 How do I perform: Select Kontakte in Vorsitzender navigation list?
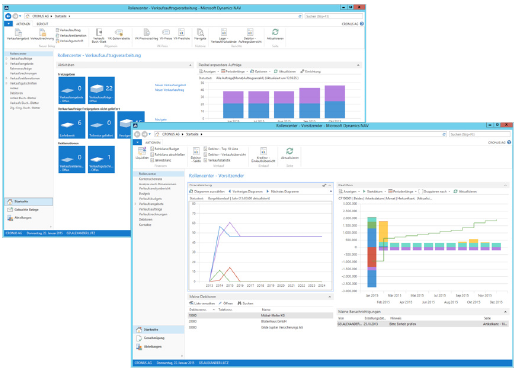145,225
